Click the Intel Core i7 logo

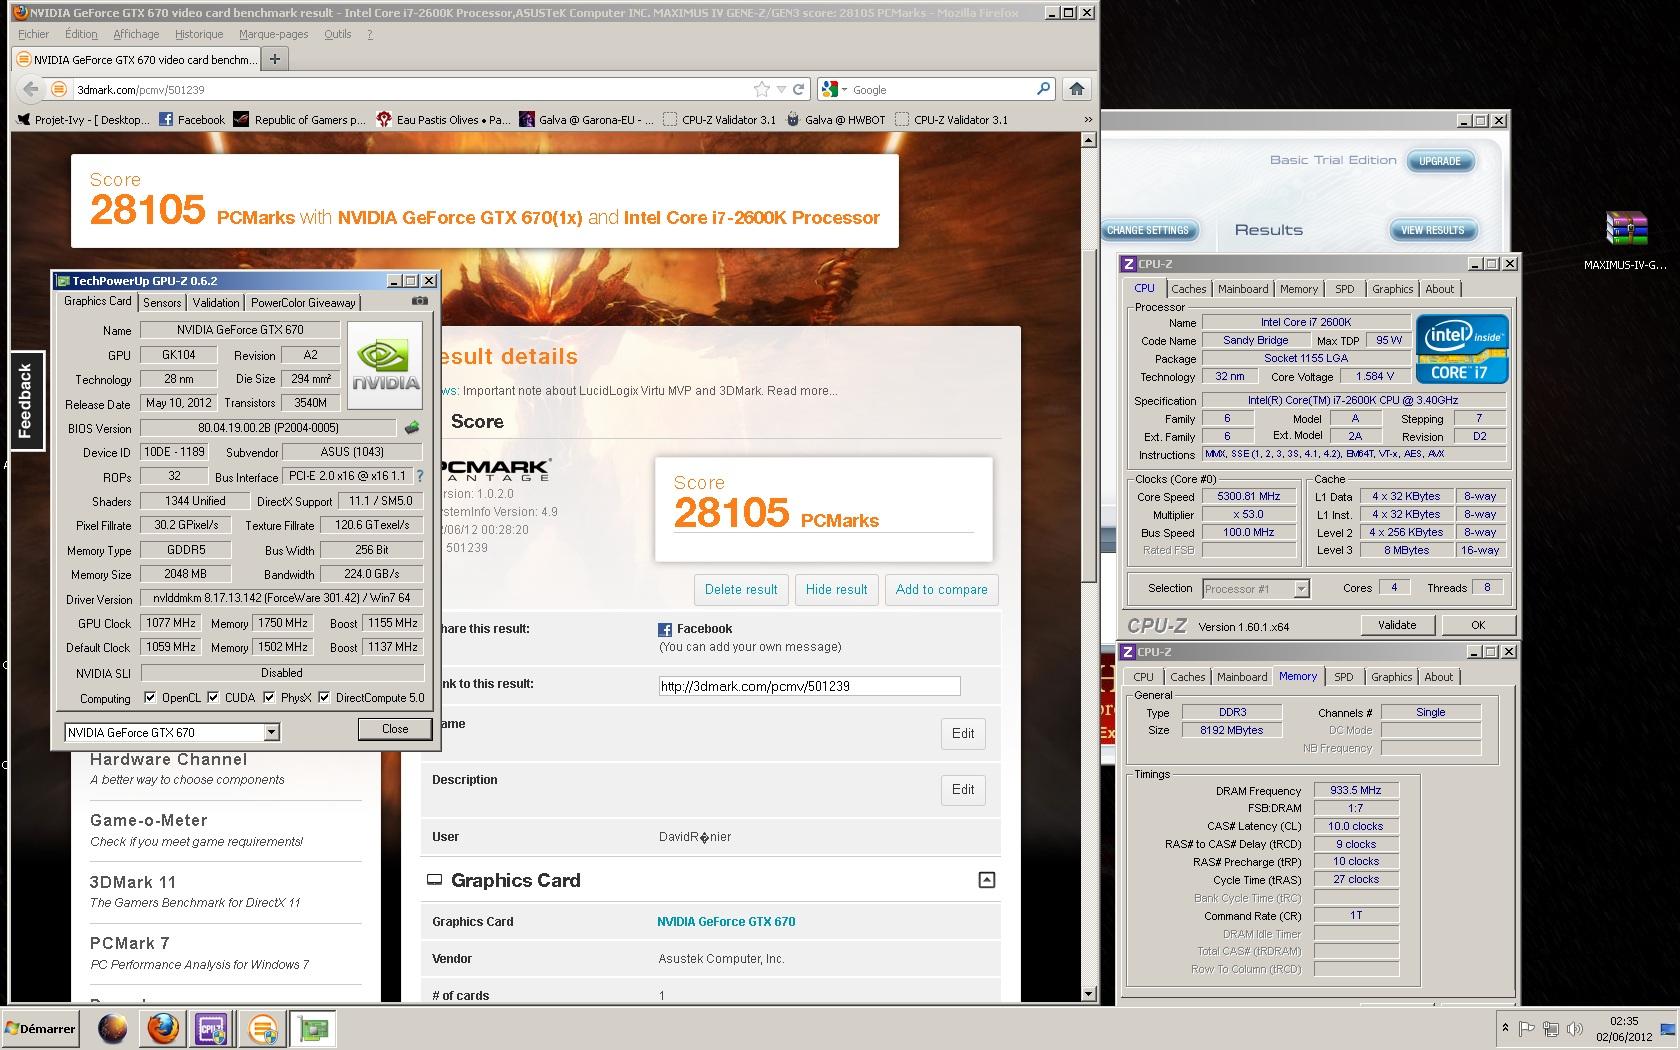coord(1462,349)
